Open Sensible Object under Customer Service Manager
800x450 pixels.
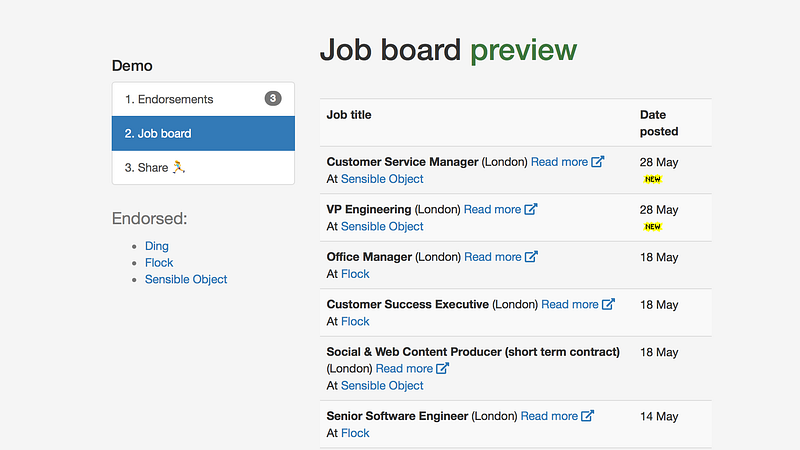point(382,179)
